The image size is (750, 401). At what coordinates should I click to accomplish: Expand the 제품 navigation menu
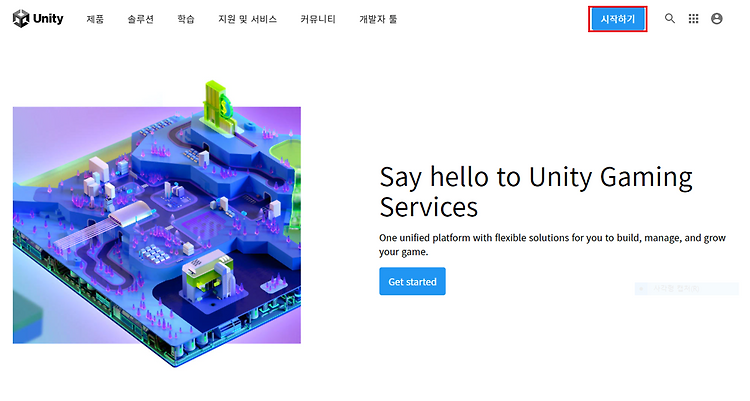click(x=95, y=19)
